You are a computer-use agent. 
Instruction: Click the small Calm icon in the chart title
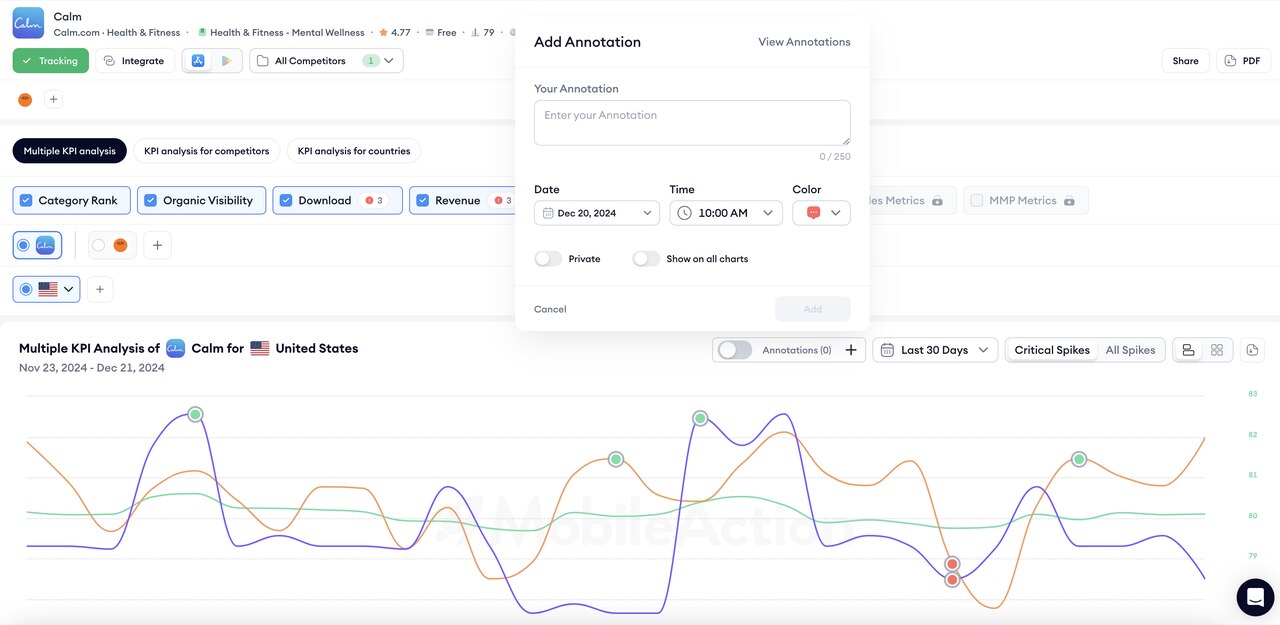[176, 348]
